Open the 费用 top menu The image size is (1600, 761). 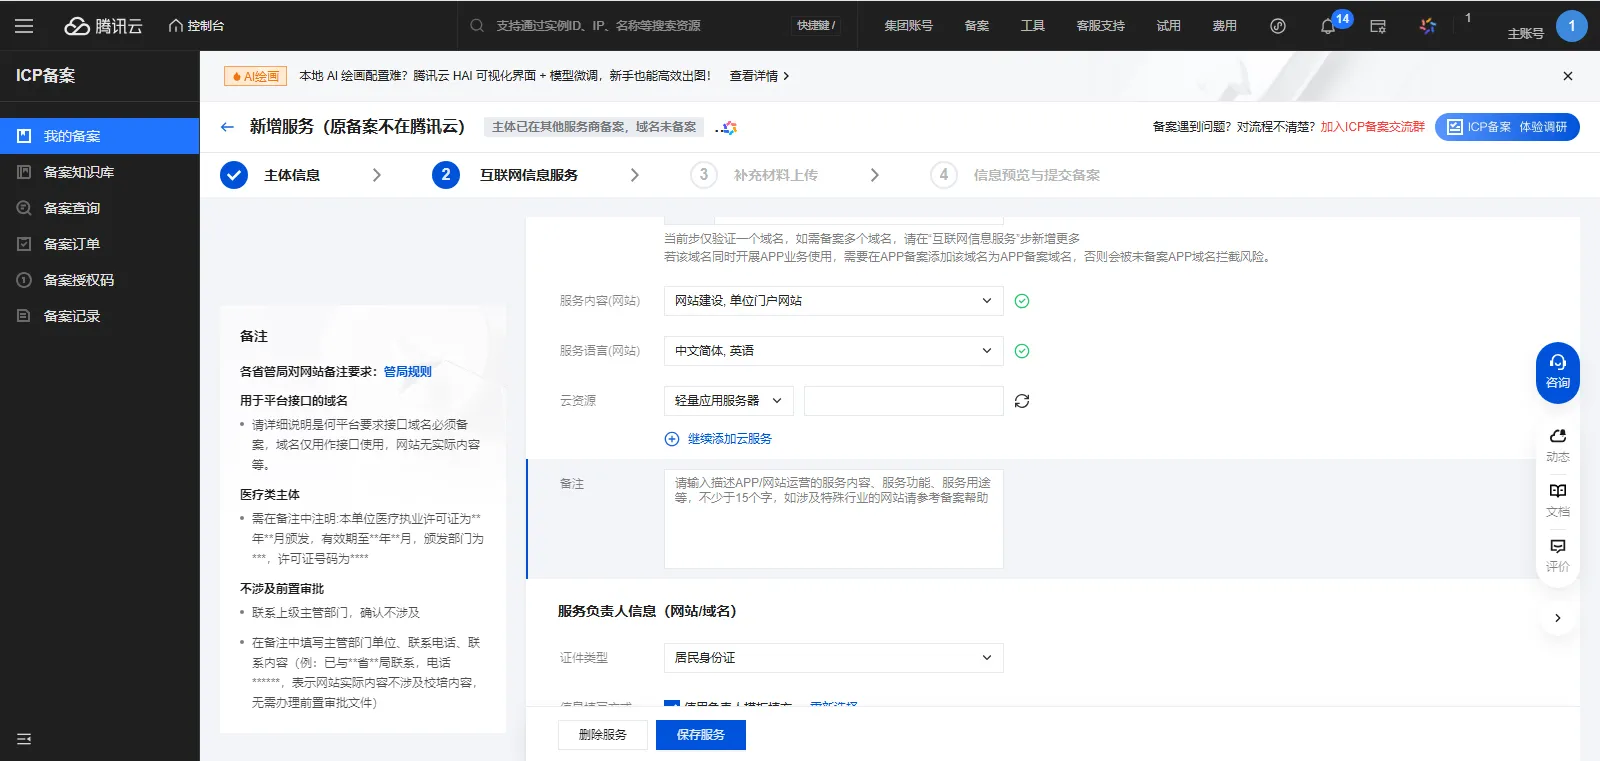(1225, 26)
